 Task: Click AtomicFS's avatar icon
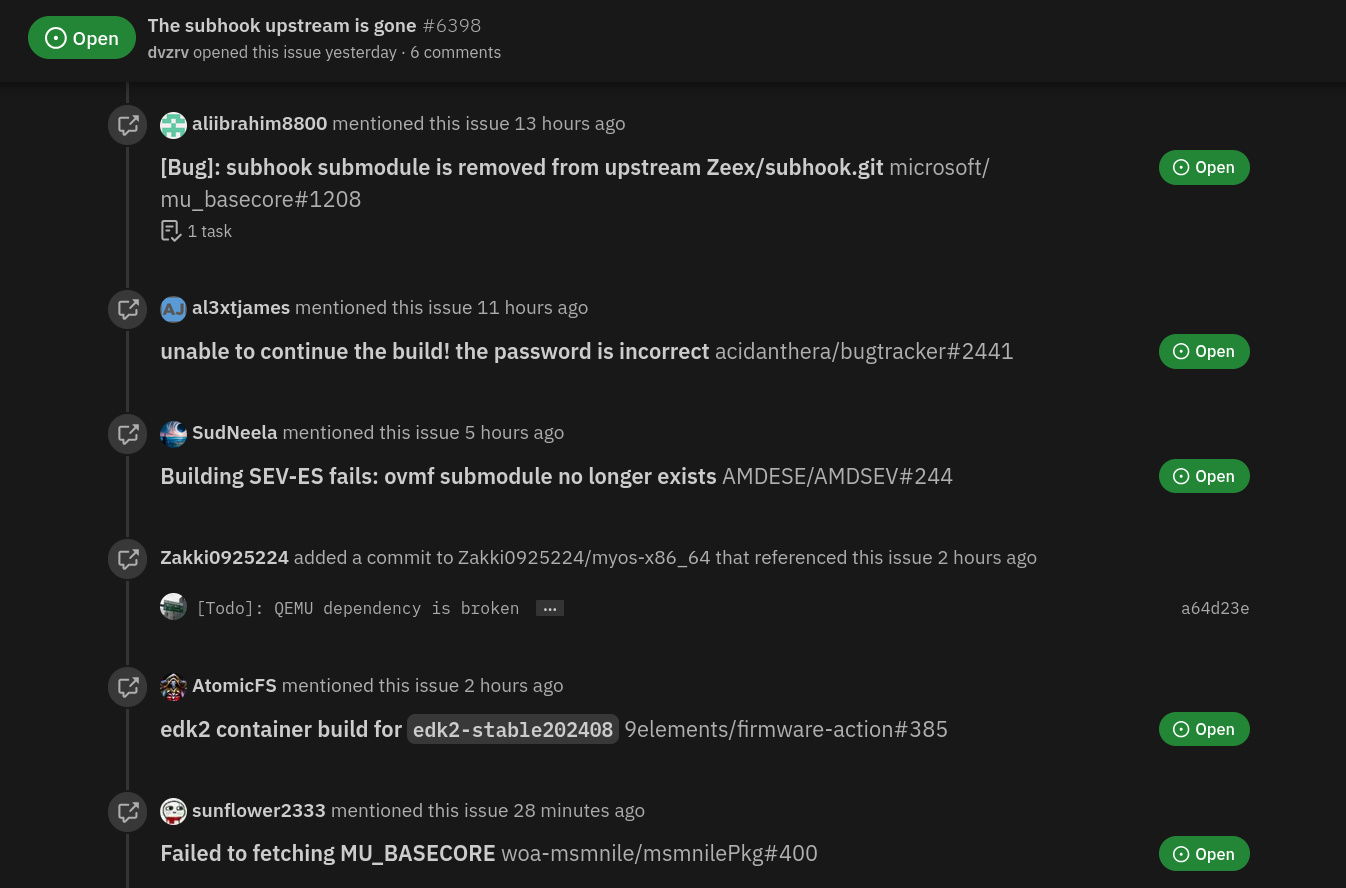coord(174,687)
